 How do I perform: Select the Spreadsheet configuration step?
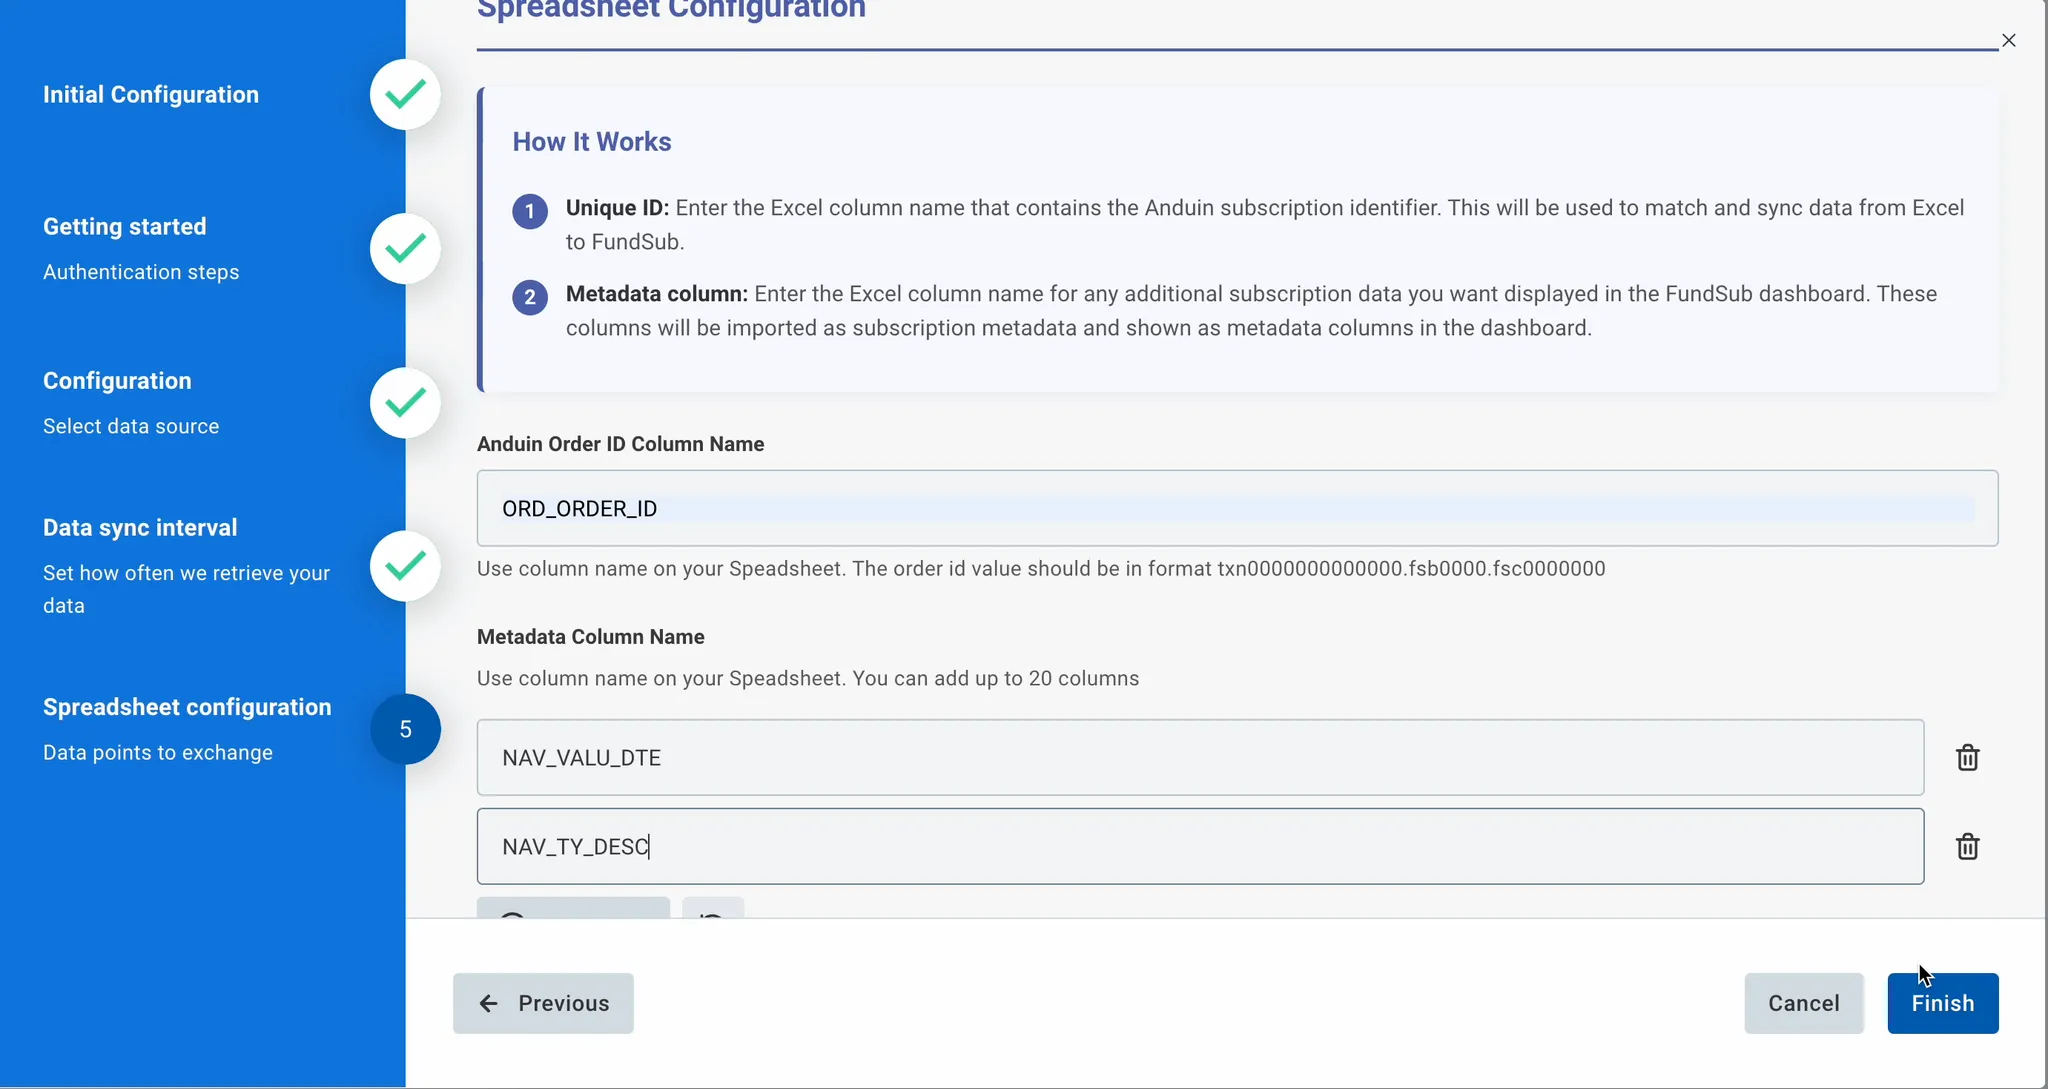187,707
